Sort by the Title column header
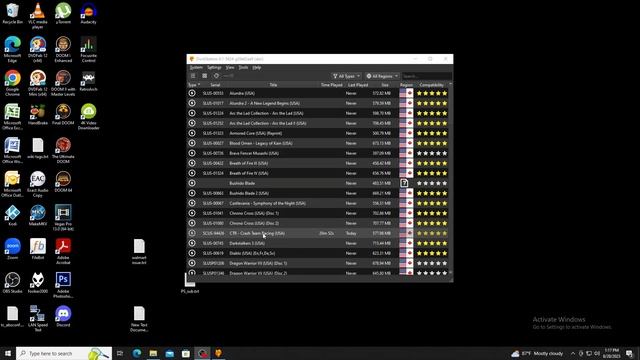 [273, 85]
